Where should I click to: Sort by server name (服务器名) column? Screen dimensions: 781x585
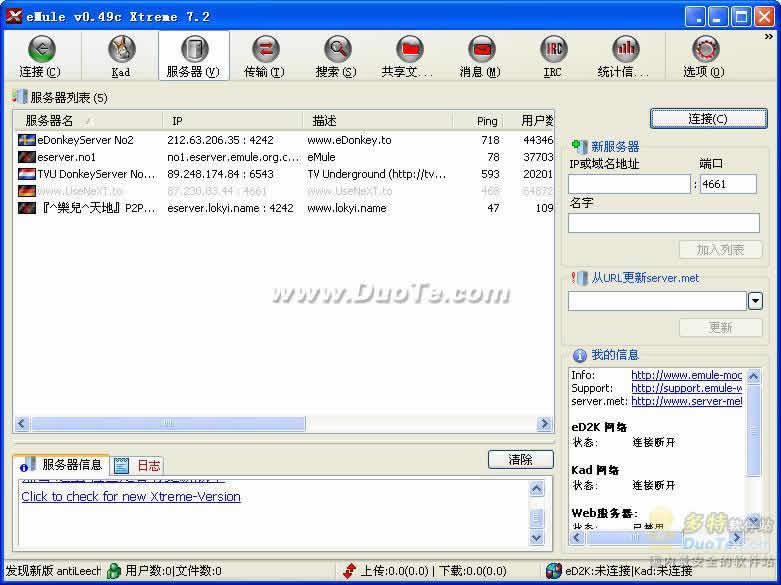[88, 121]
